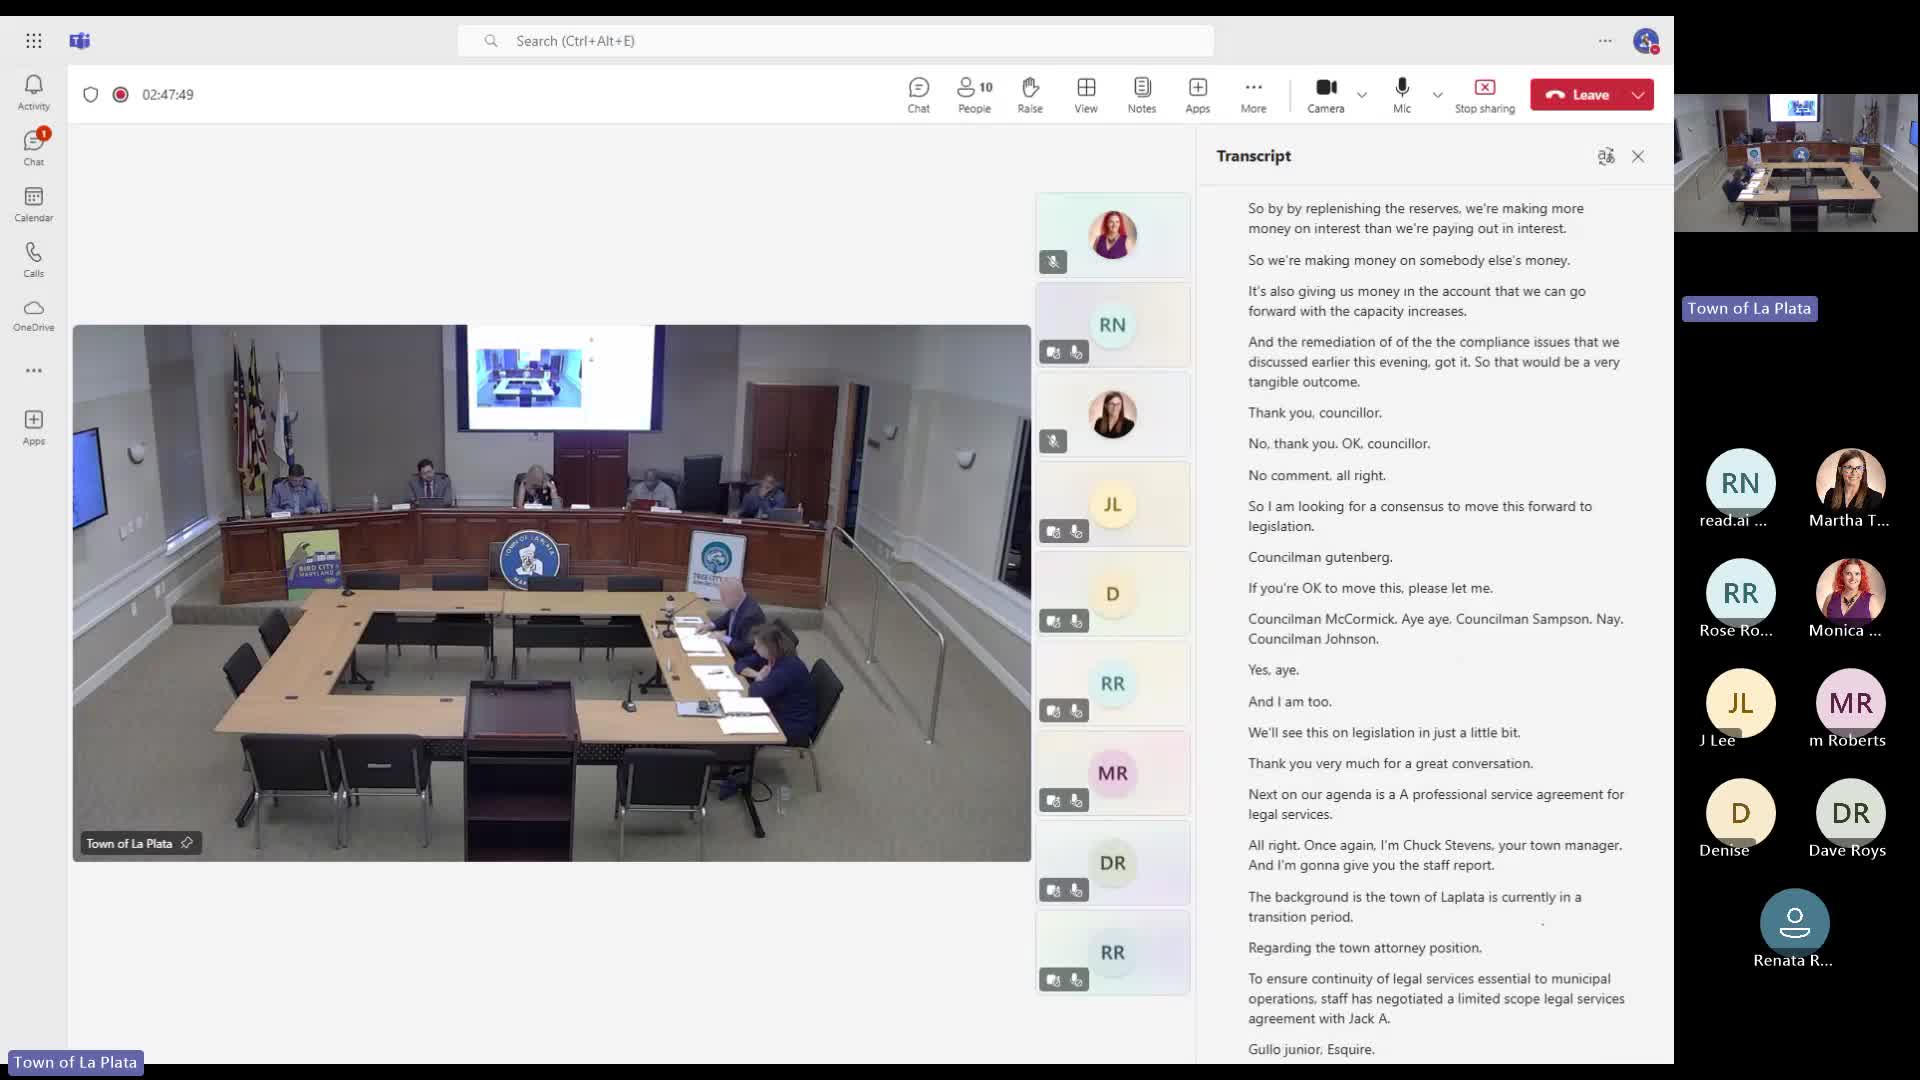
Task: Open Activity feed in sidebar
Action: tap(33, 92)
